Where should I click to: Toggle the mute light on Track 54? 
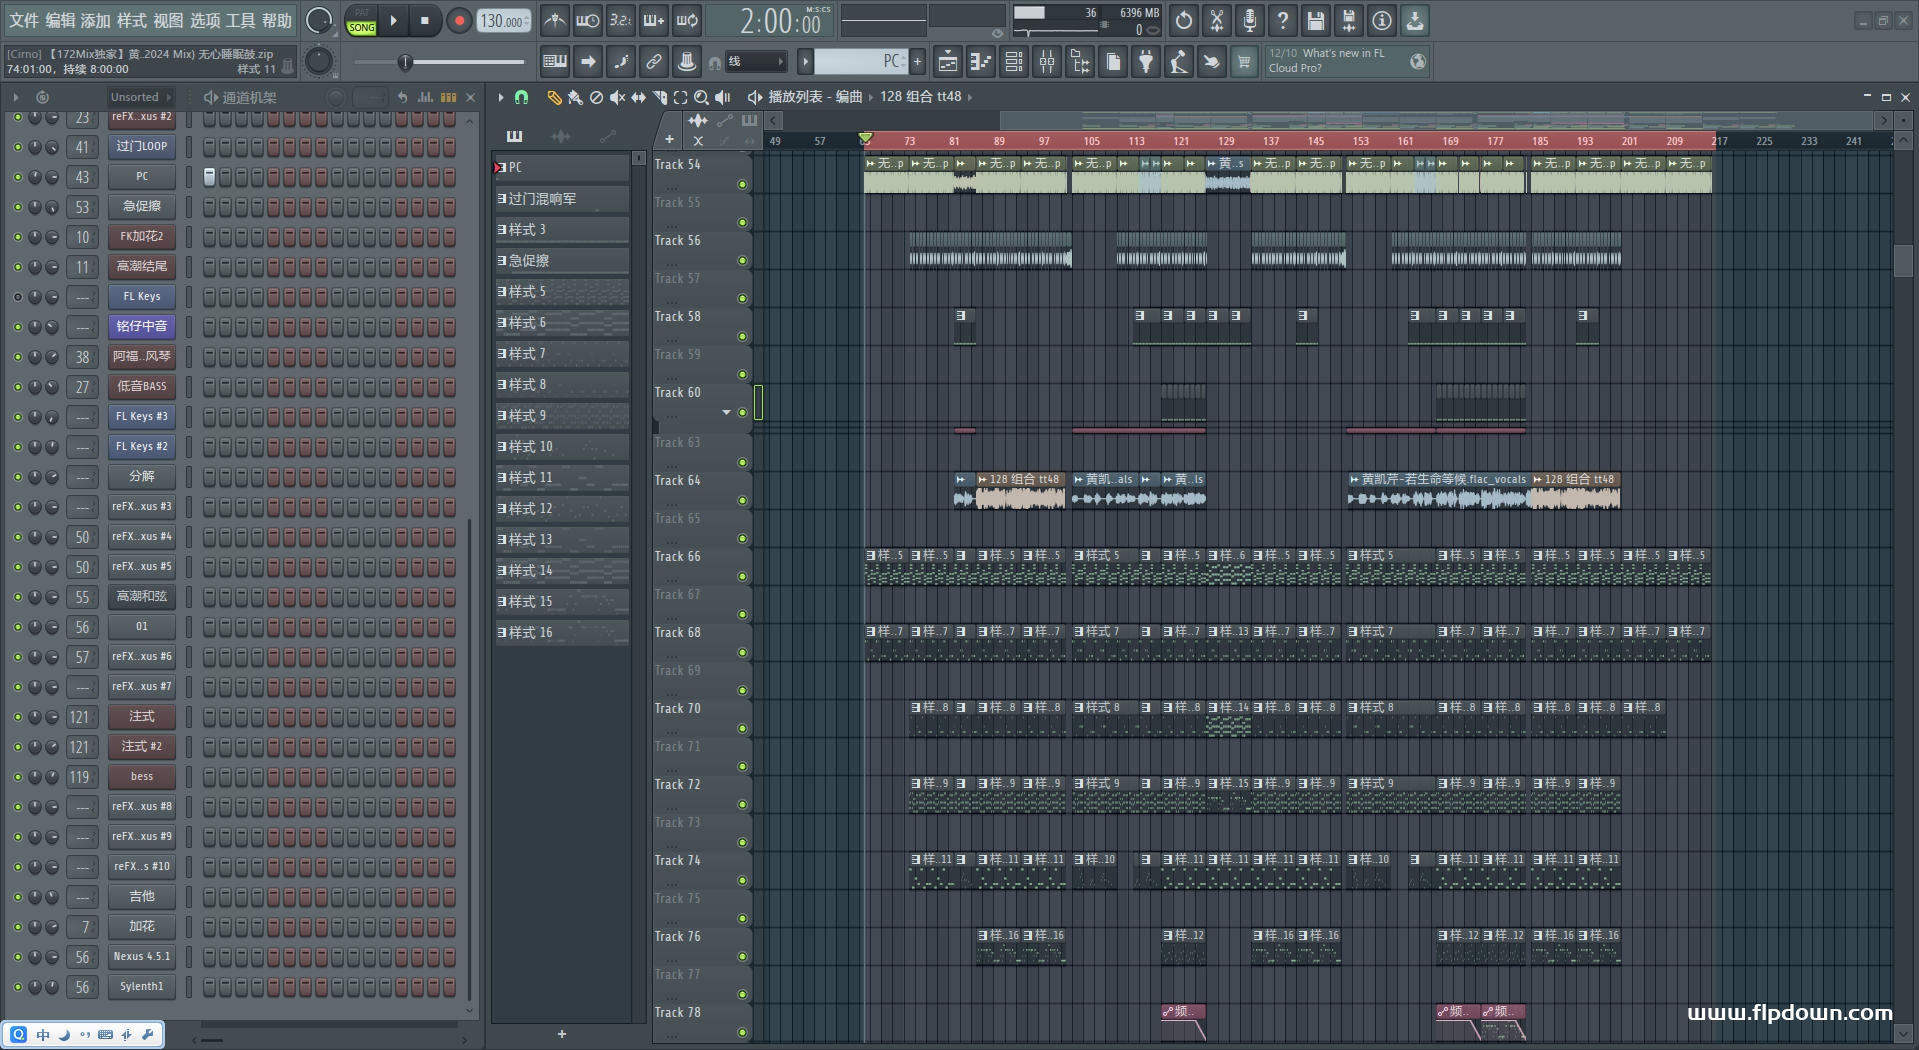pos(742,185)
